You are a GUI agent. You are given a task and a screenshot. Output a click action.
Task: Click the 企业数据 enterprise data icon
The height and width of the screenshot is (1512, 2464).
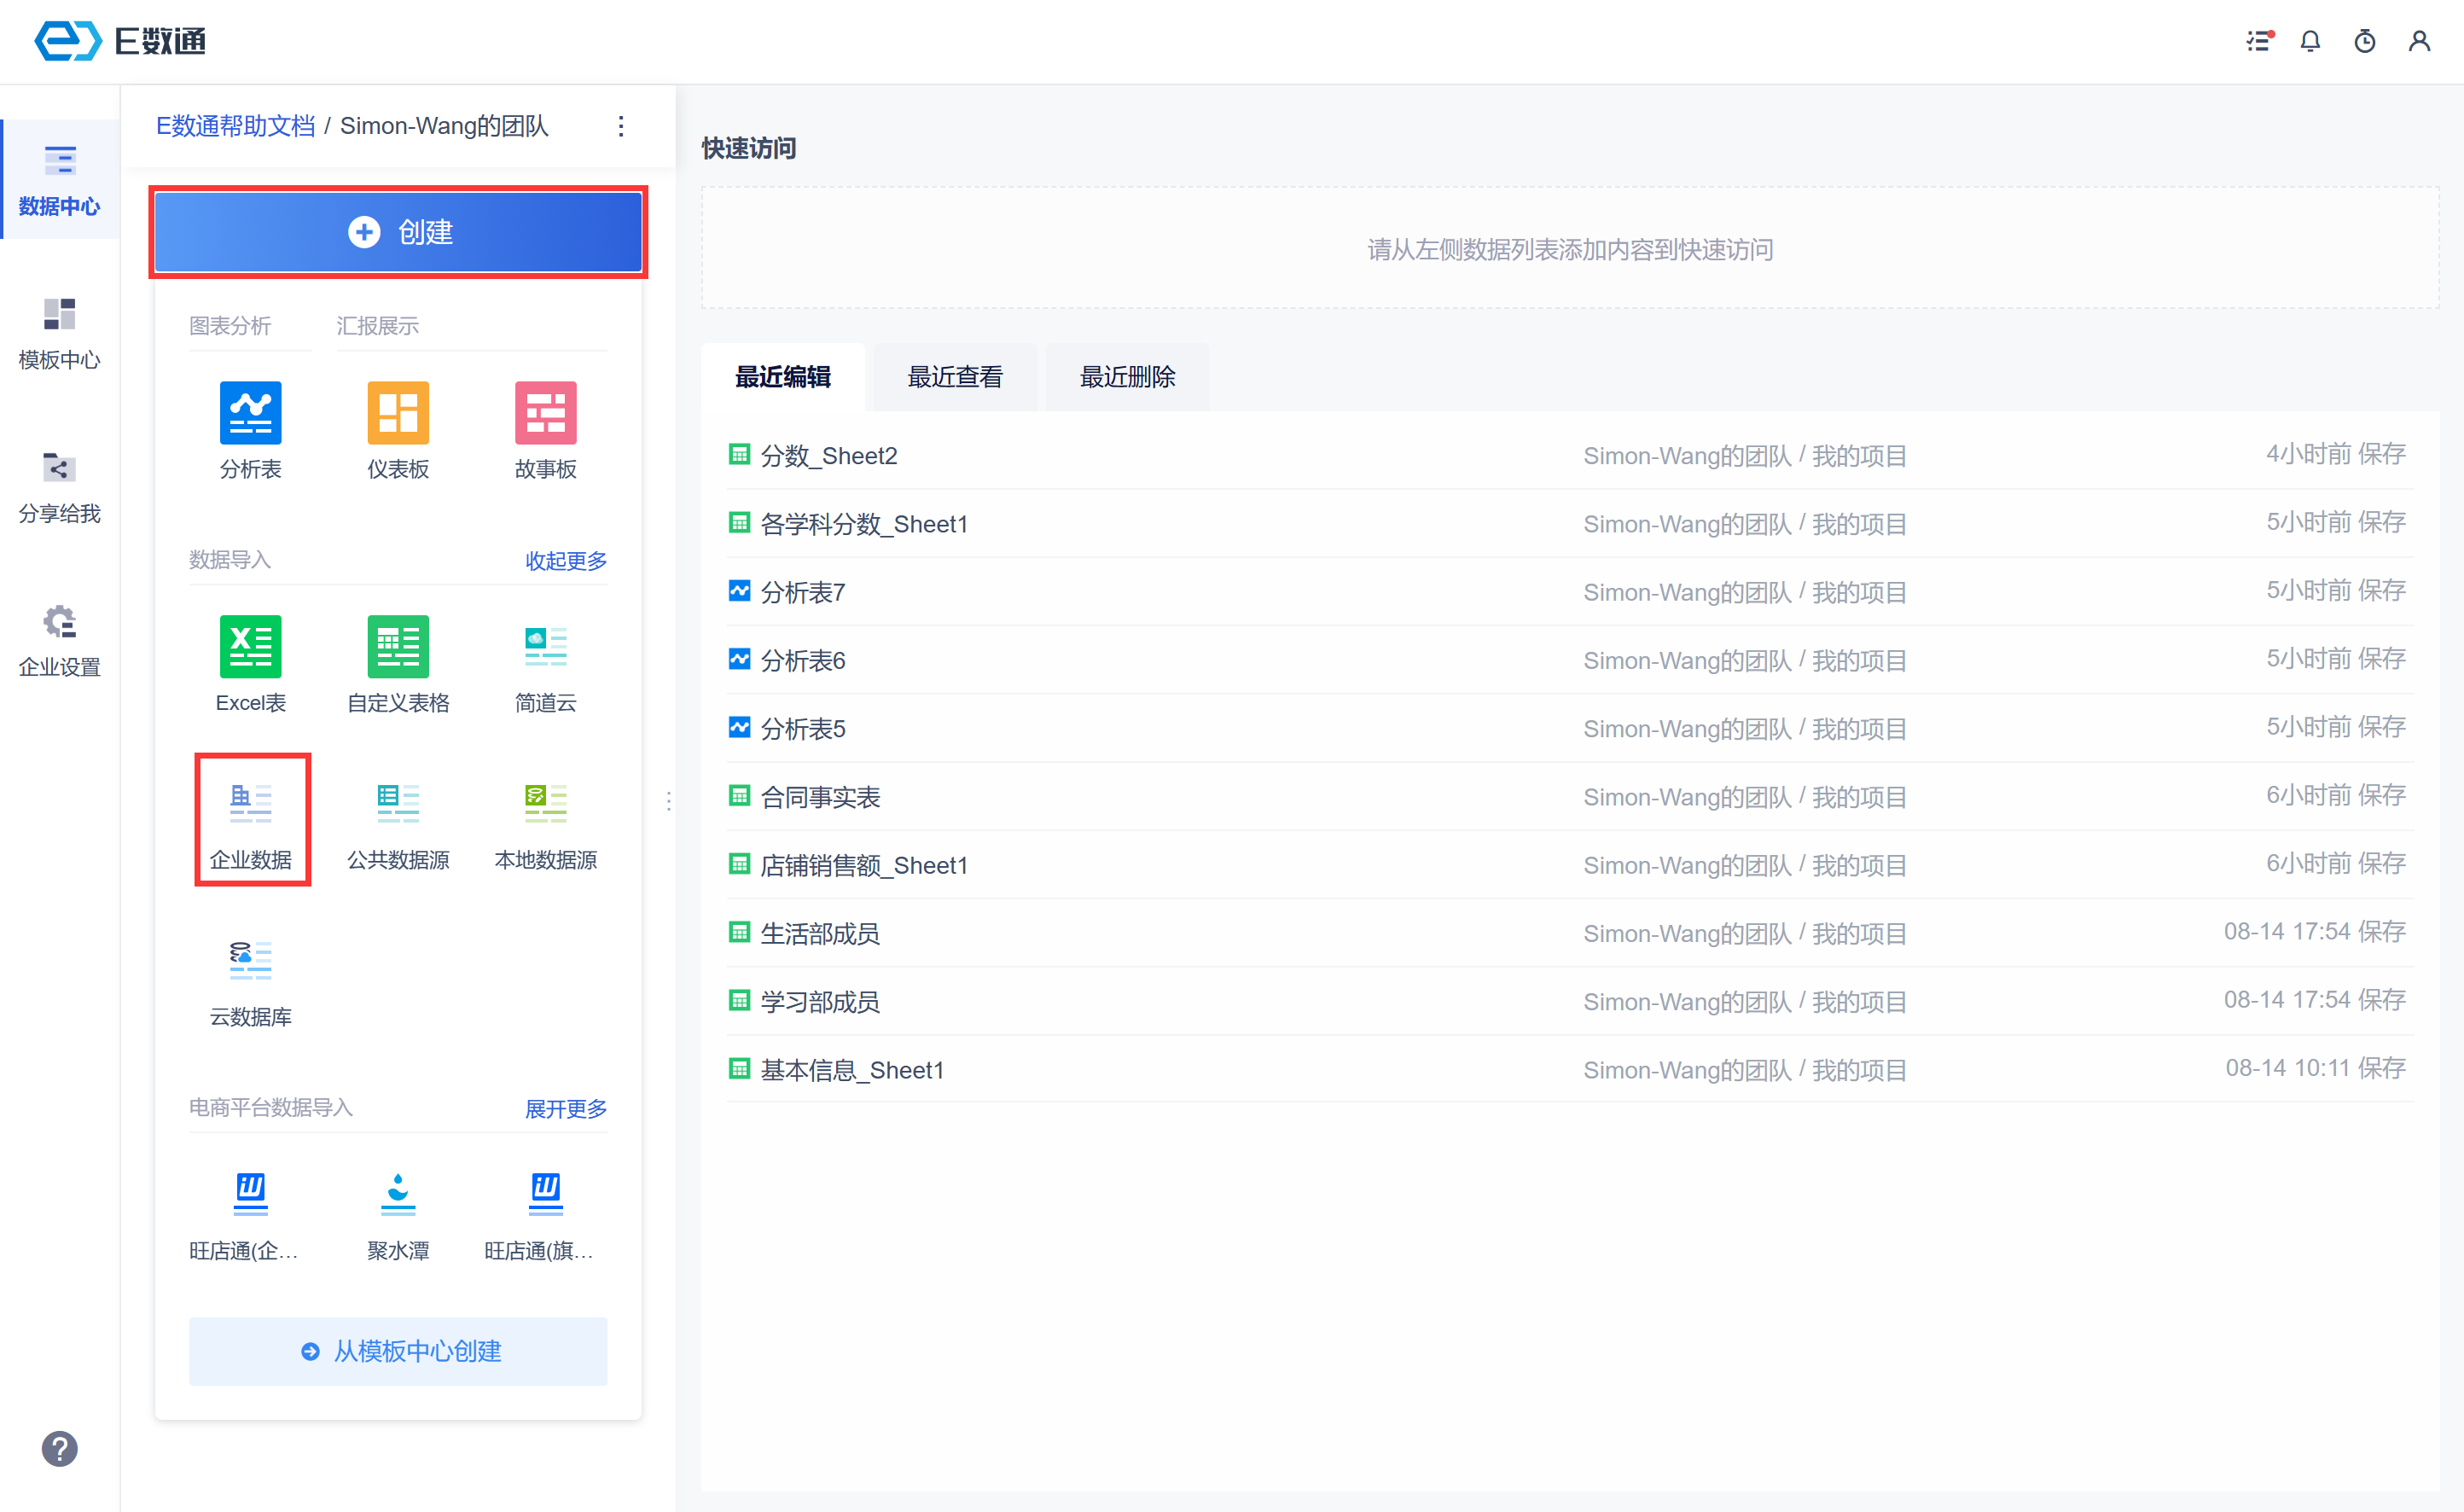coord(251,804)
